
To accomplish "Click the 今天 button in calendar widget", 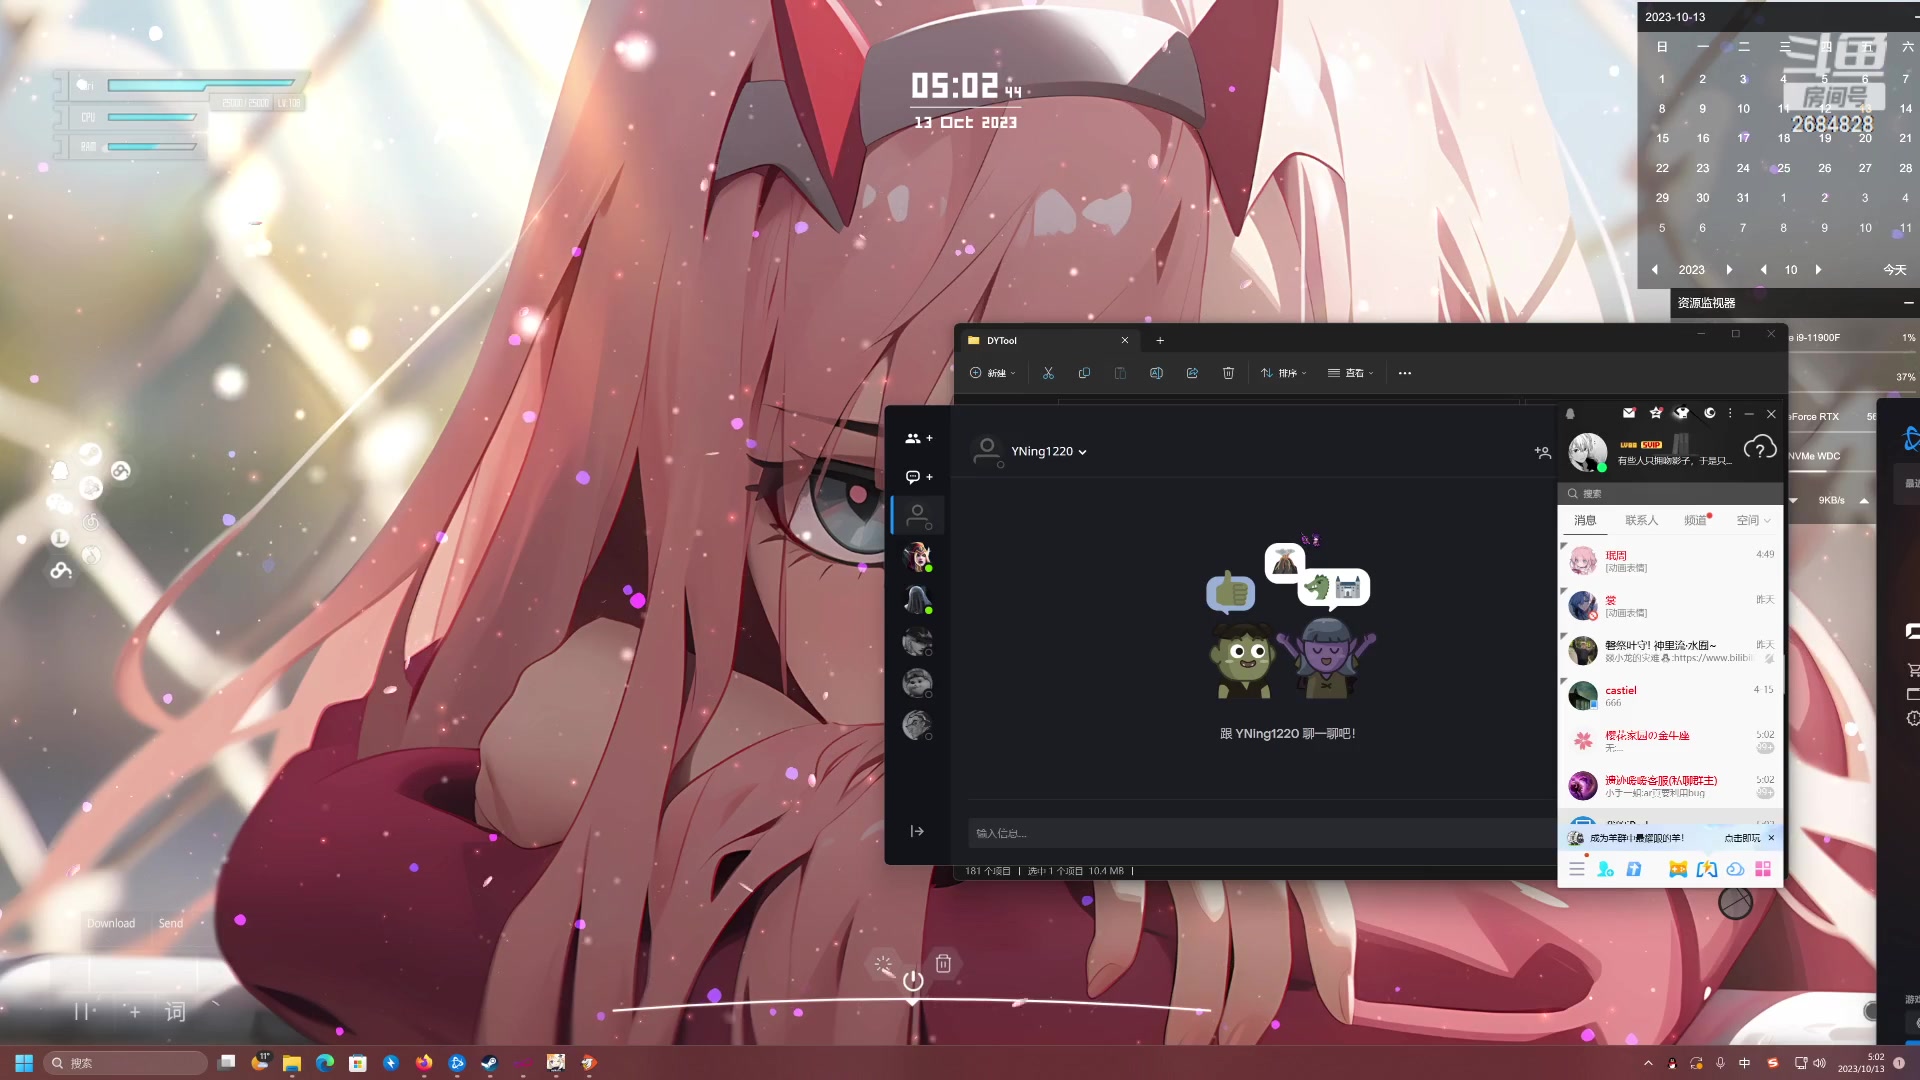I will pyautogui.click(x=1895, y=270).
